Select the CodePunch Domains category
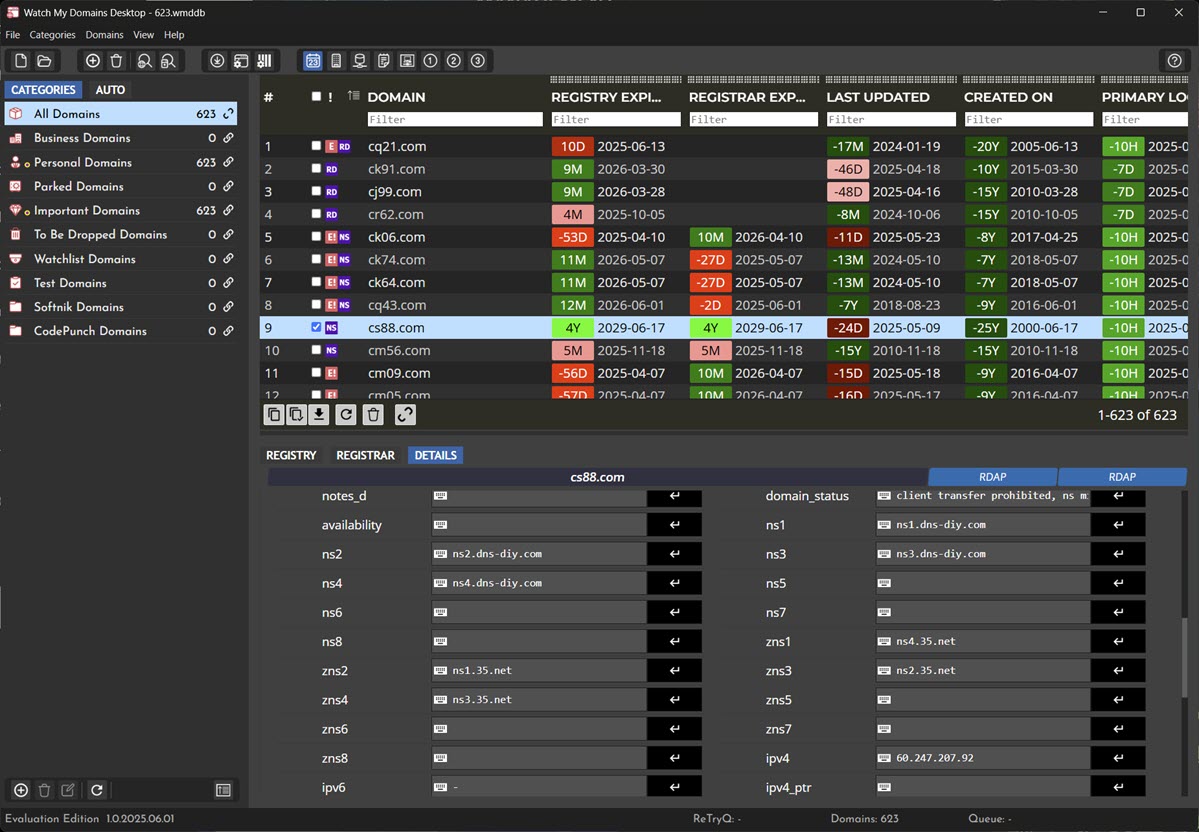 click(x=121, y=330)
